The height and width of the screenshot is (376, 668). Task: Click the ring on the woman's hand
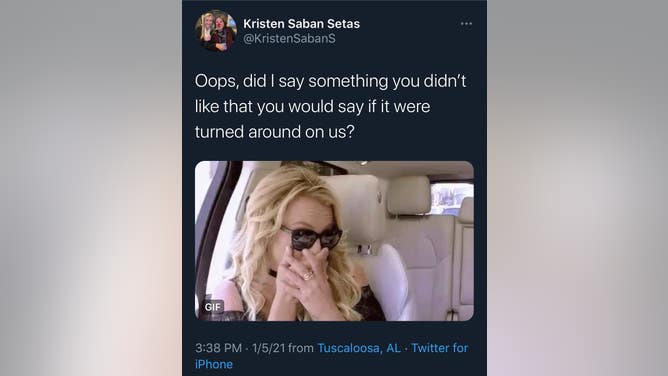coord(308,276)
